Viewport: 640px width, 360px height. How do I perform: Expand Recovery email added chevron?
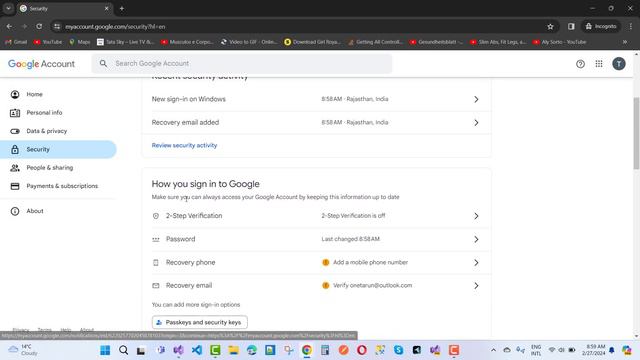(476, 122)
